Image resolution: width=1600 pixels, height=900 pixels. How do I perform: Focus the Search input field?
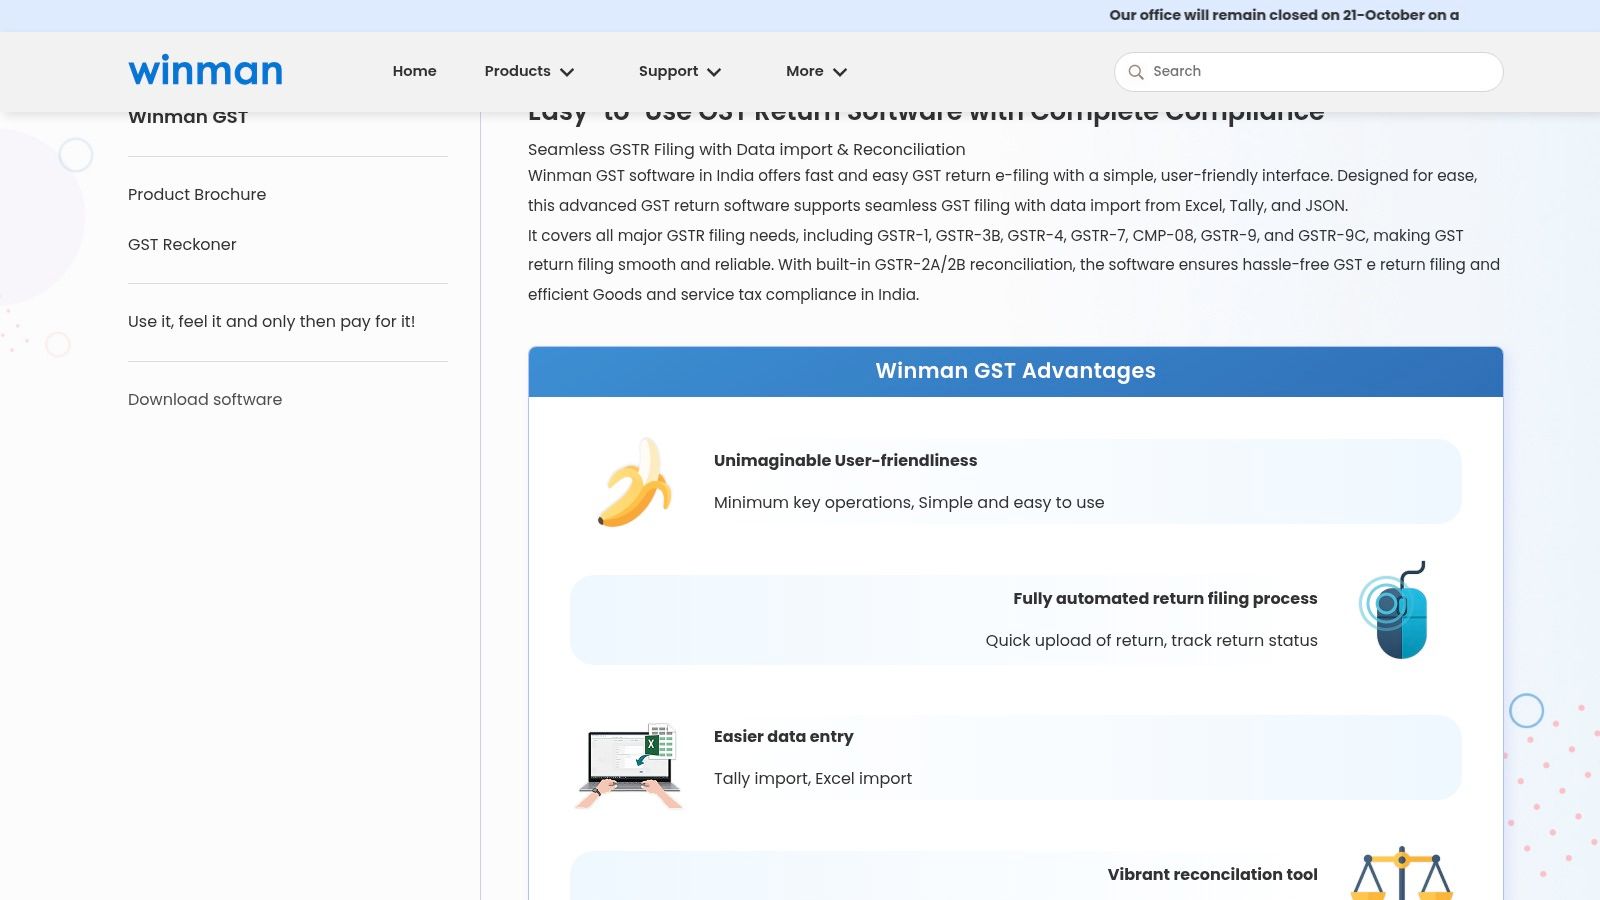(x=1308, y=72)
